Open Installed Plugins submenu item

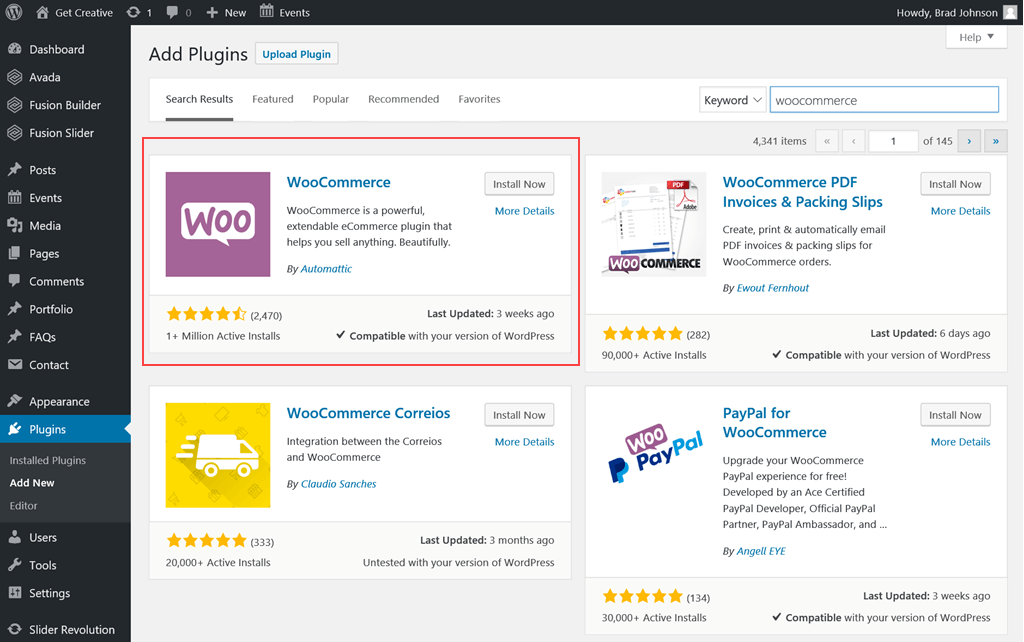(48, 460)
